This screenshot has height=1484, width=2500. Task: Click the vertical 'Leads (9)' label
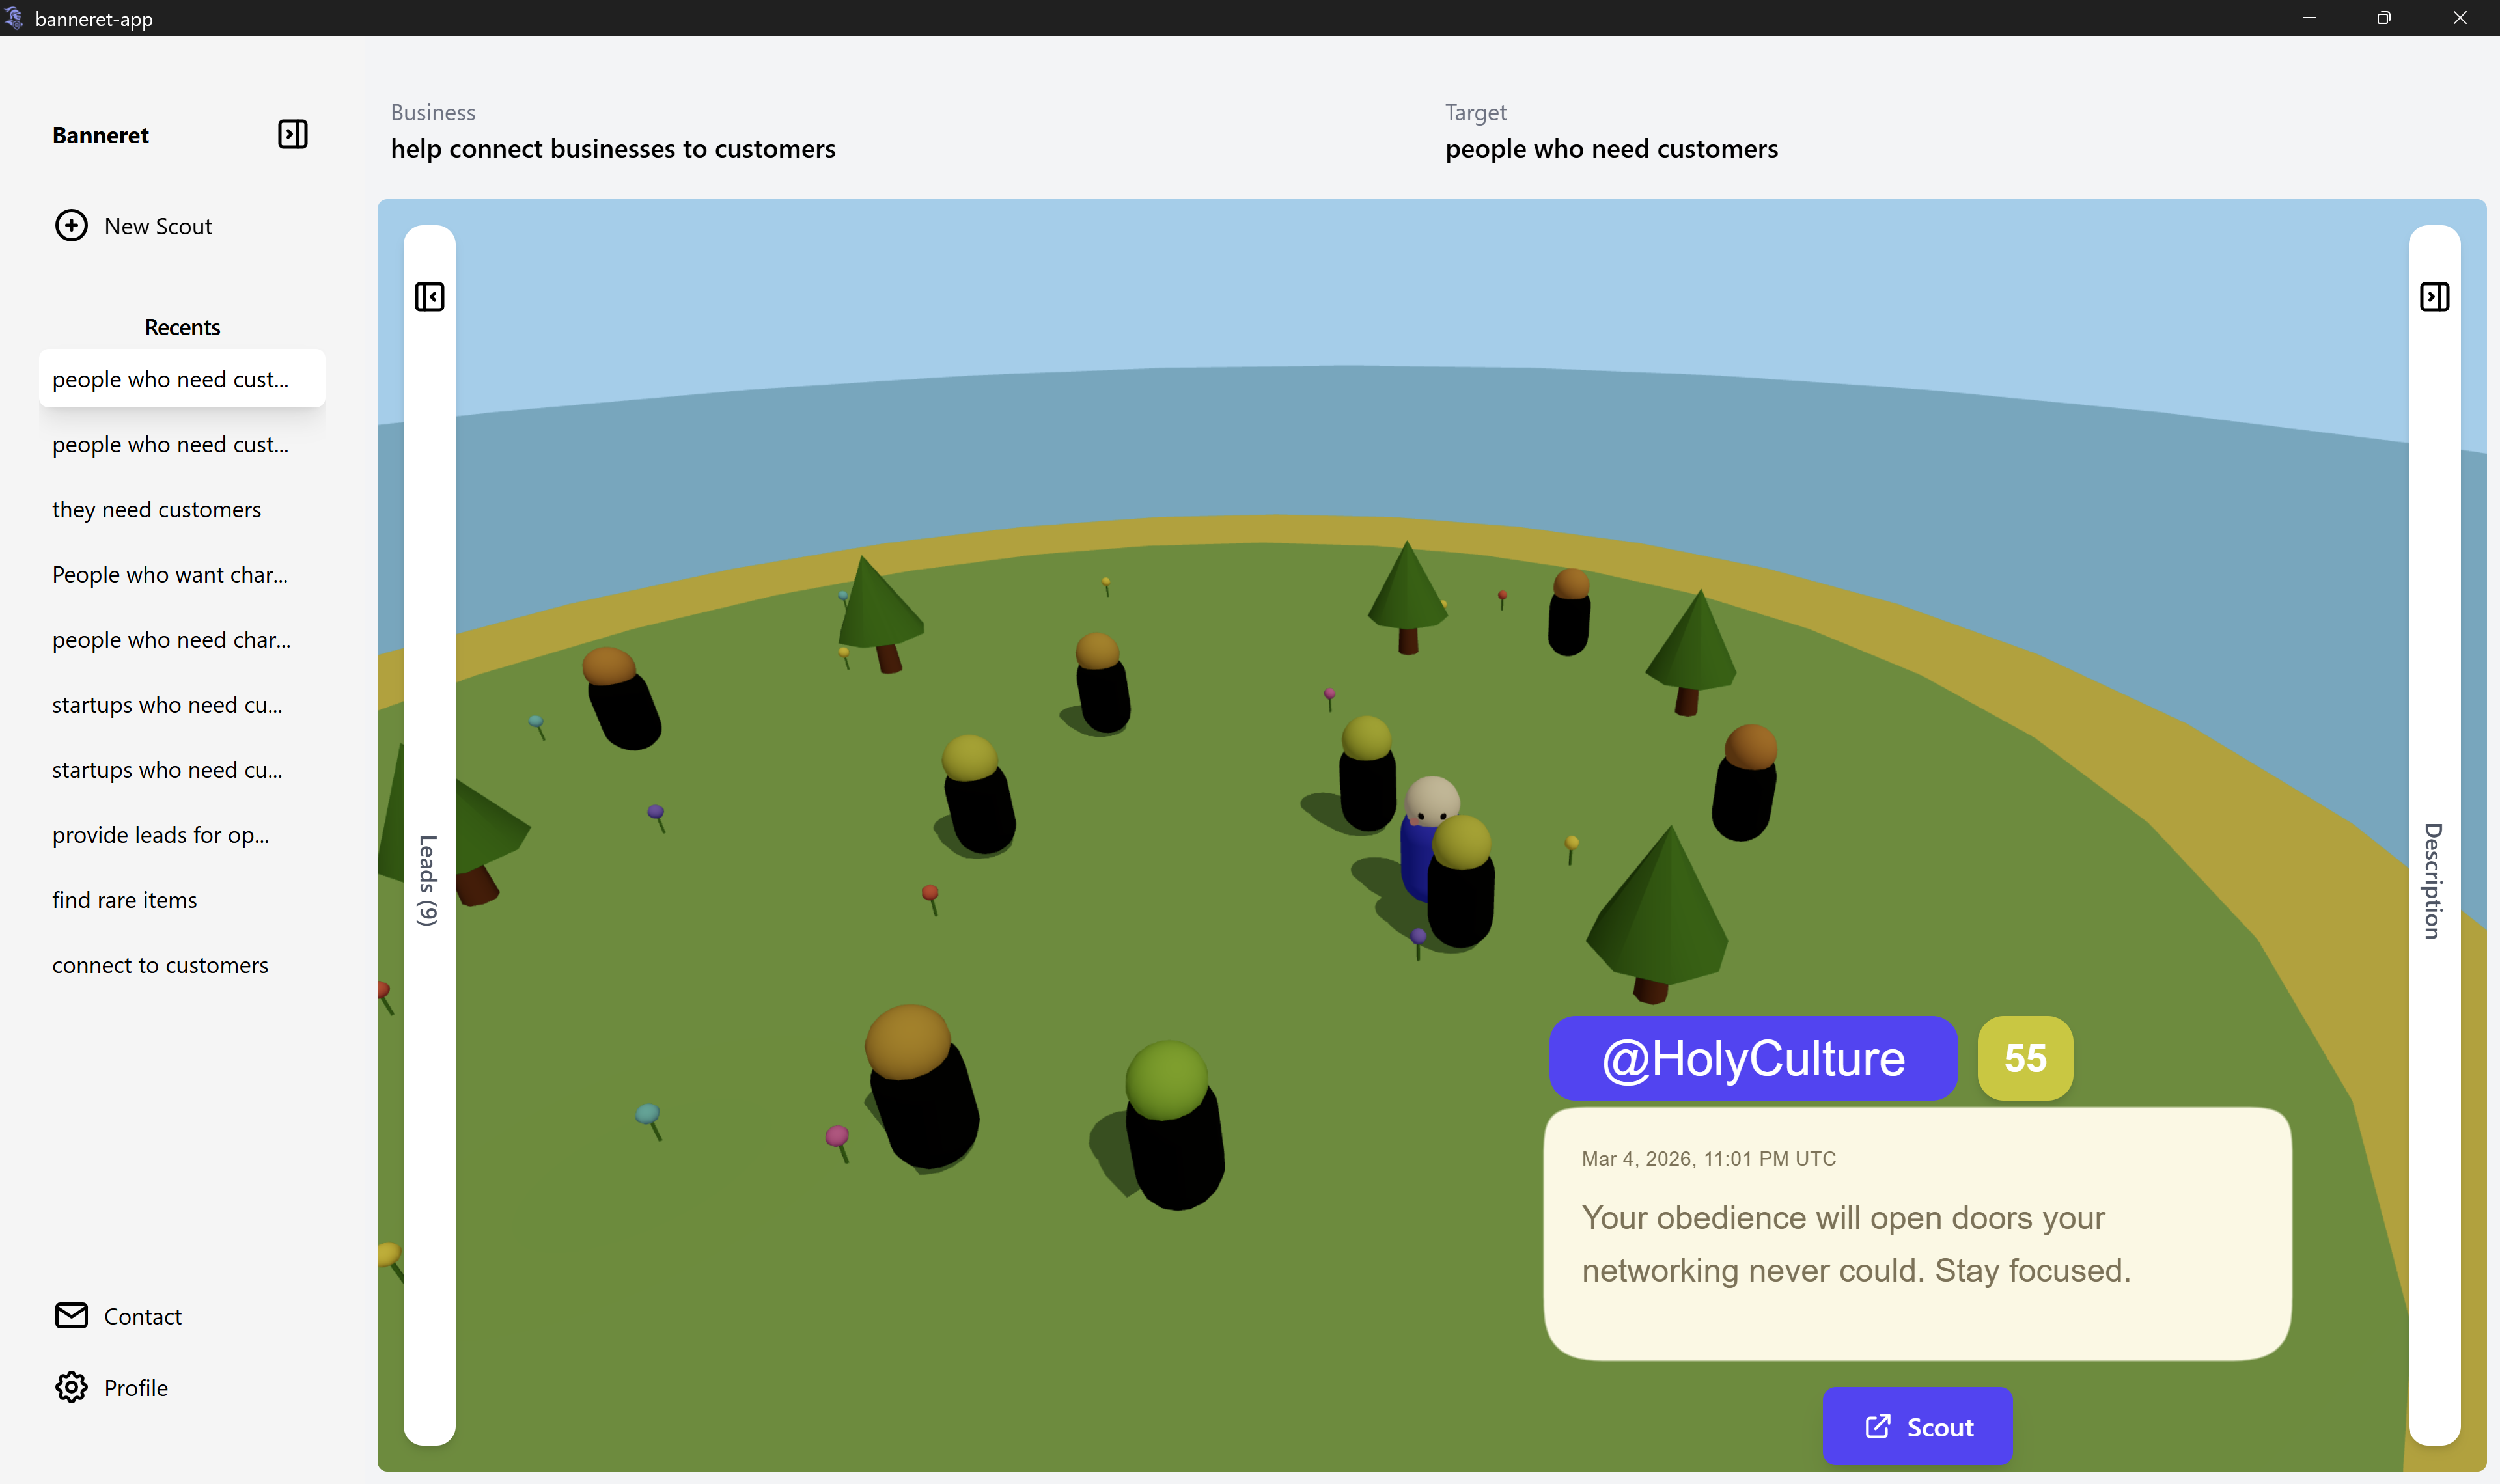[x=428, y=880]
